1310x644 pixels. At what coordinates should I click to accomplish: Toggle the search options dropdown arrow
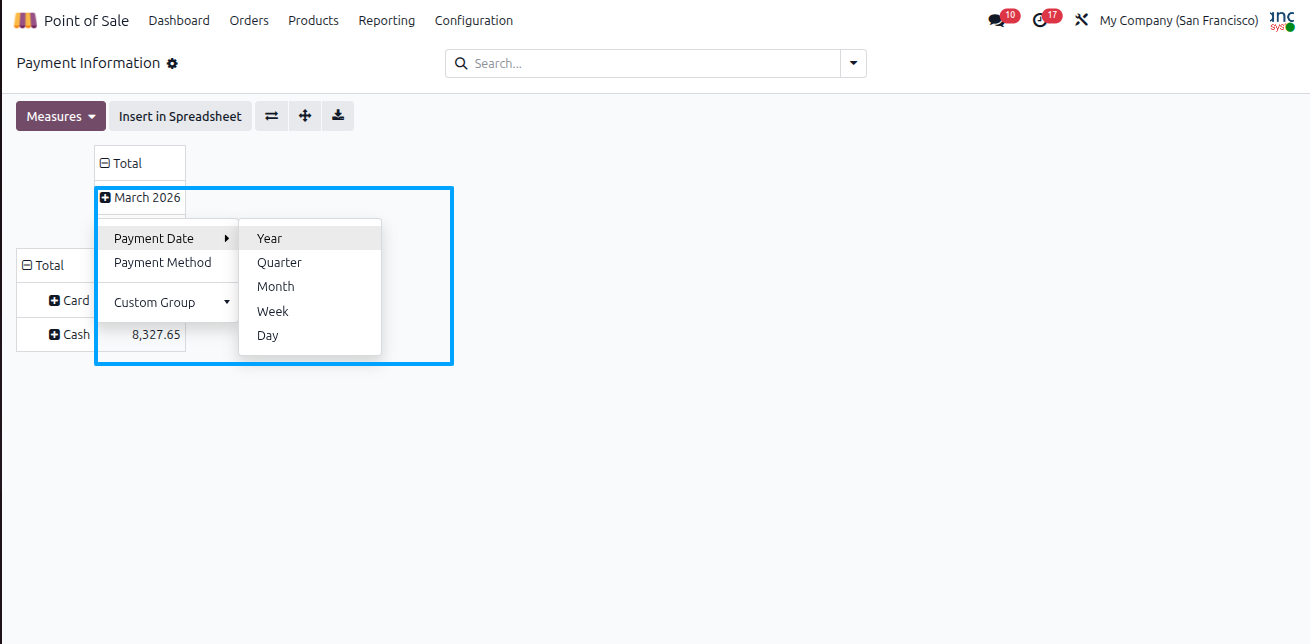point(853,63)
